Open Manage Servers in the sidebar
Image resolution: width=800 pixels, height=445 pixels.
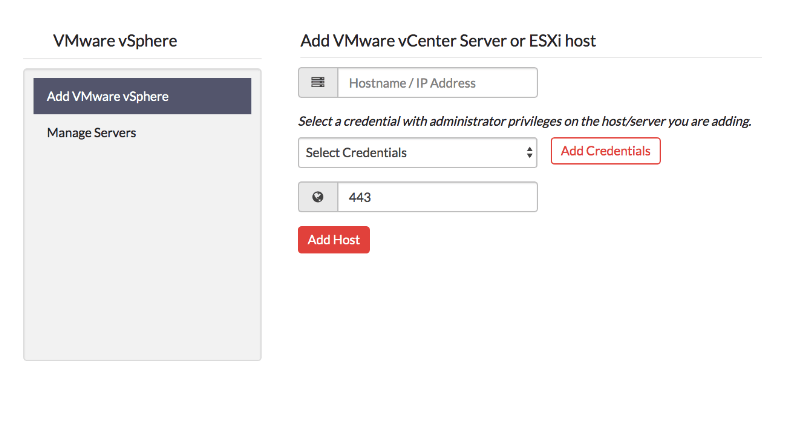(x=91, y=132)
